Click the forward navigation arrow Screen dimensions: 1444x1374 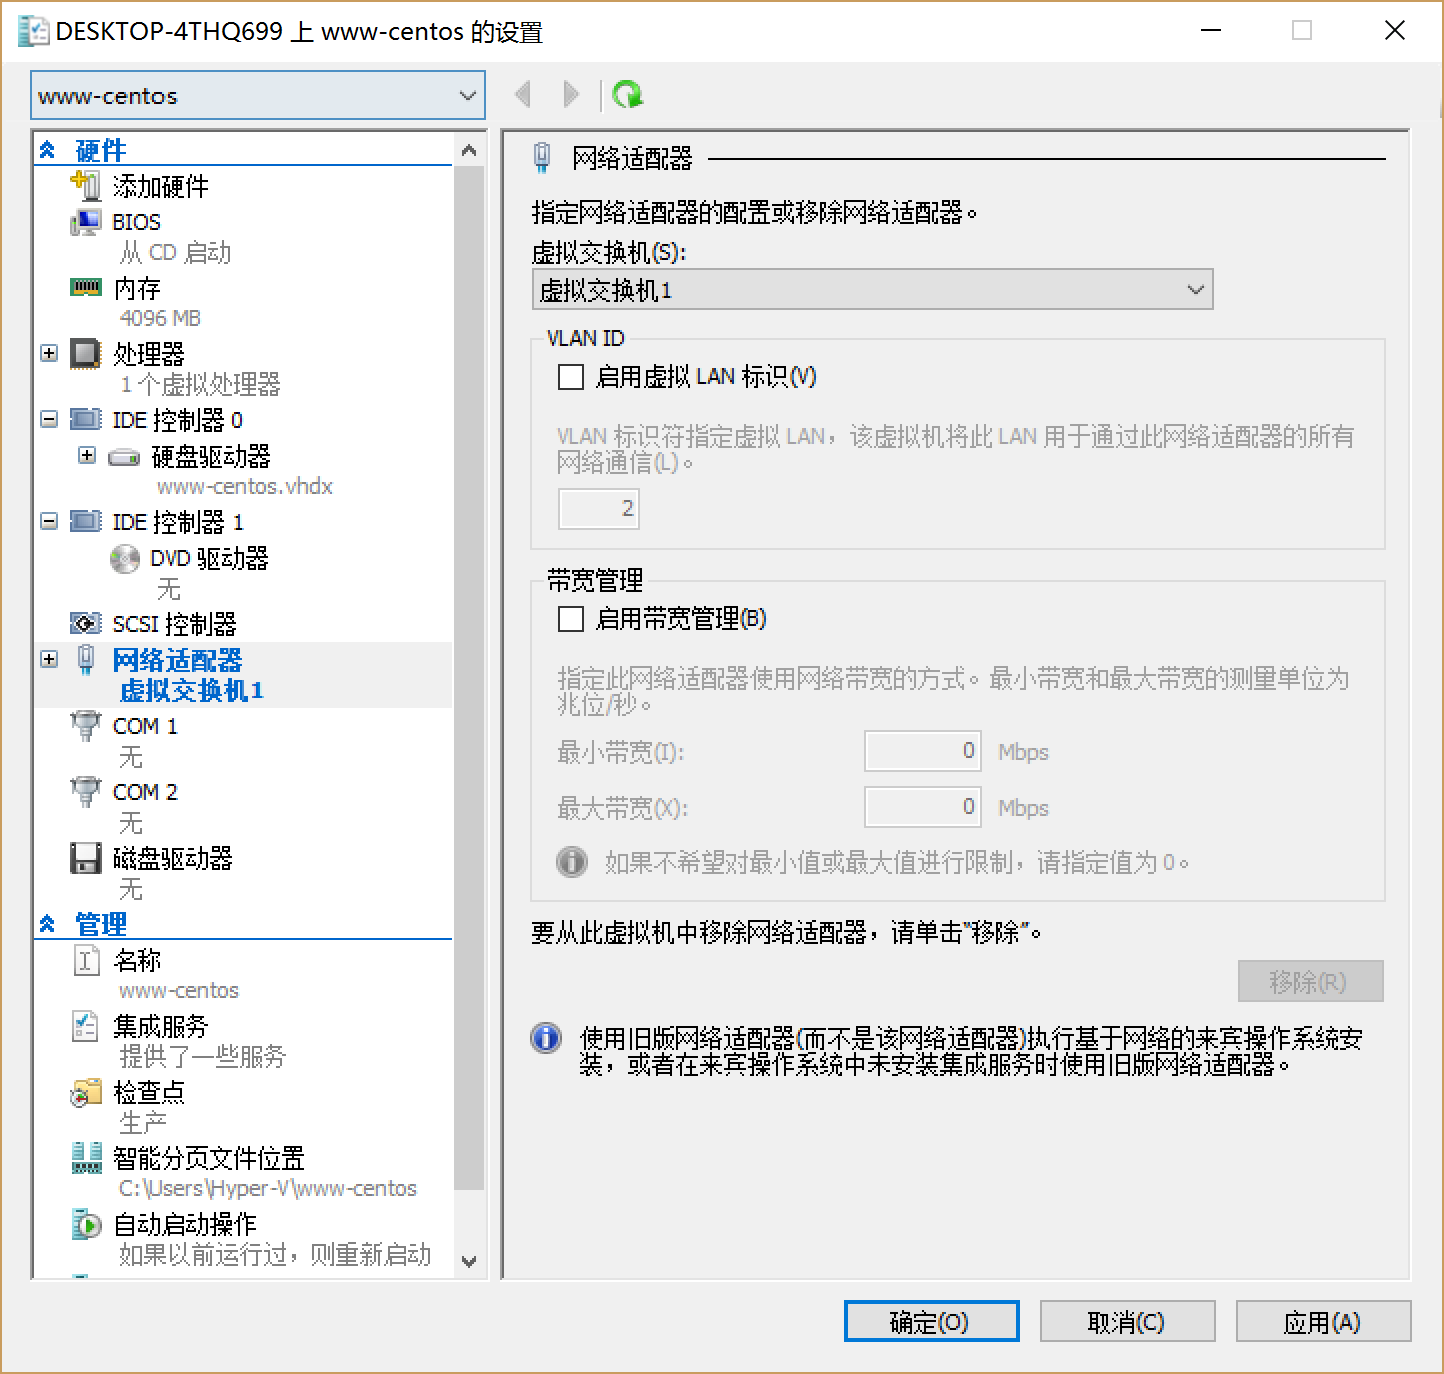coord(571,95)
